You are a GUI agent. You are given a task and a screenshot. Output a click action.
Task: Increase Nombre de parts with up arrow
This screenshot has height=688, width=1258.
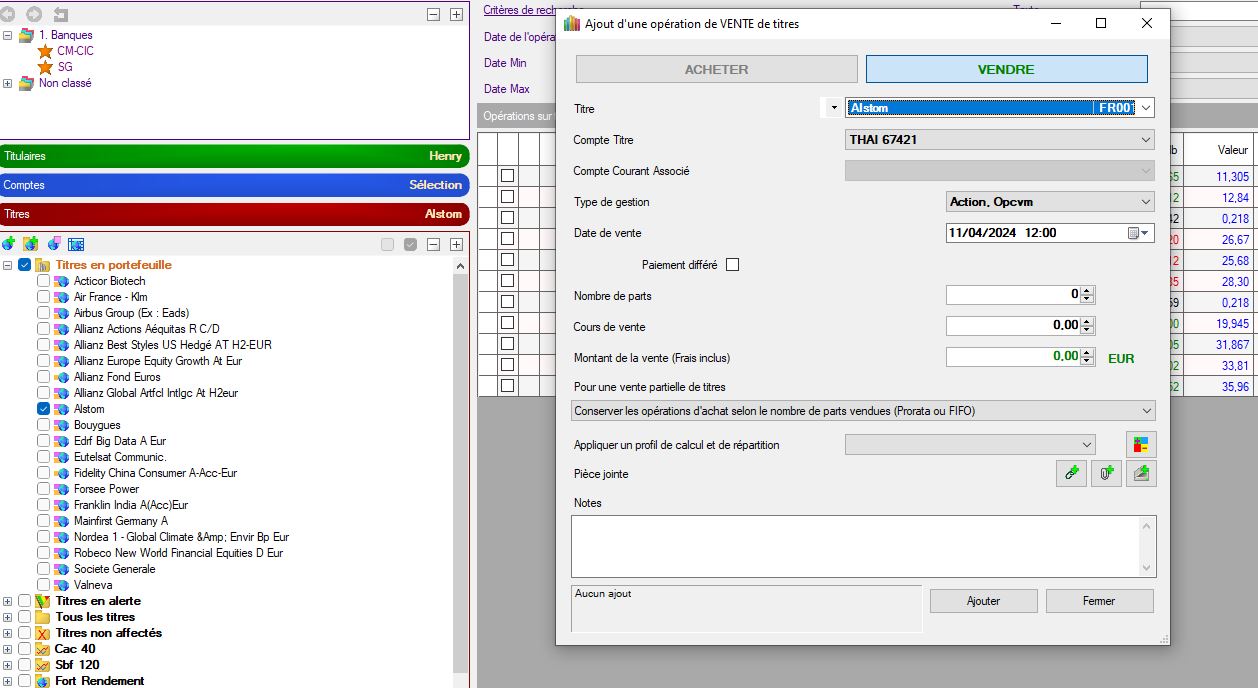click(x=1088, y=291)
